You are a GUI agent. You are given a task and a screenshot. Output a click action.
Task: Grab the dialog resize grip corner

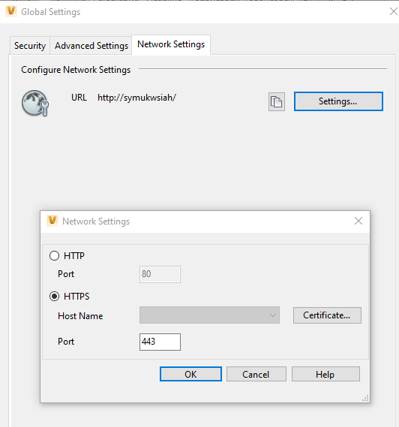coord(366,398)
